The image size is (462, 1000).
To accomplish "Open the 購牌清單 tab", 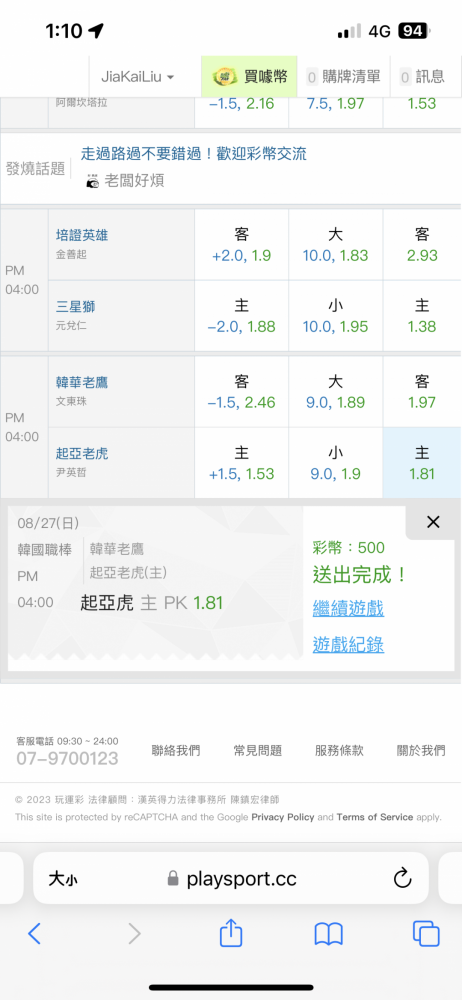I will 344,77.
